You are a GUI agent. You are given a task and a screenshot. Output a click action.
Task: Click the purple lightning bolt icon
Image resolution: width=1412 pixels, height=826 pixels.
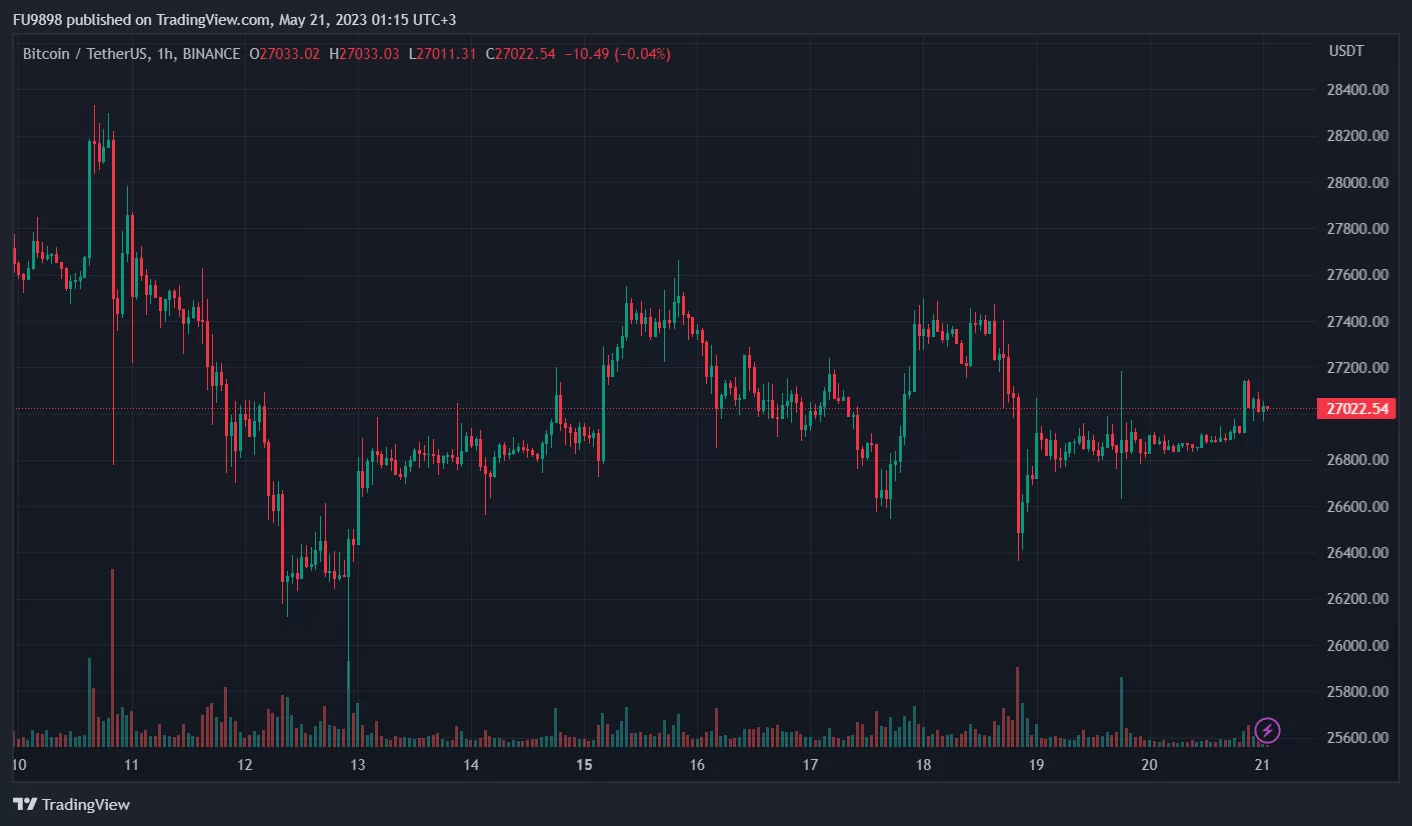pyautogui.click(x=1267, y=730)
